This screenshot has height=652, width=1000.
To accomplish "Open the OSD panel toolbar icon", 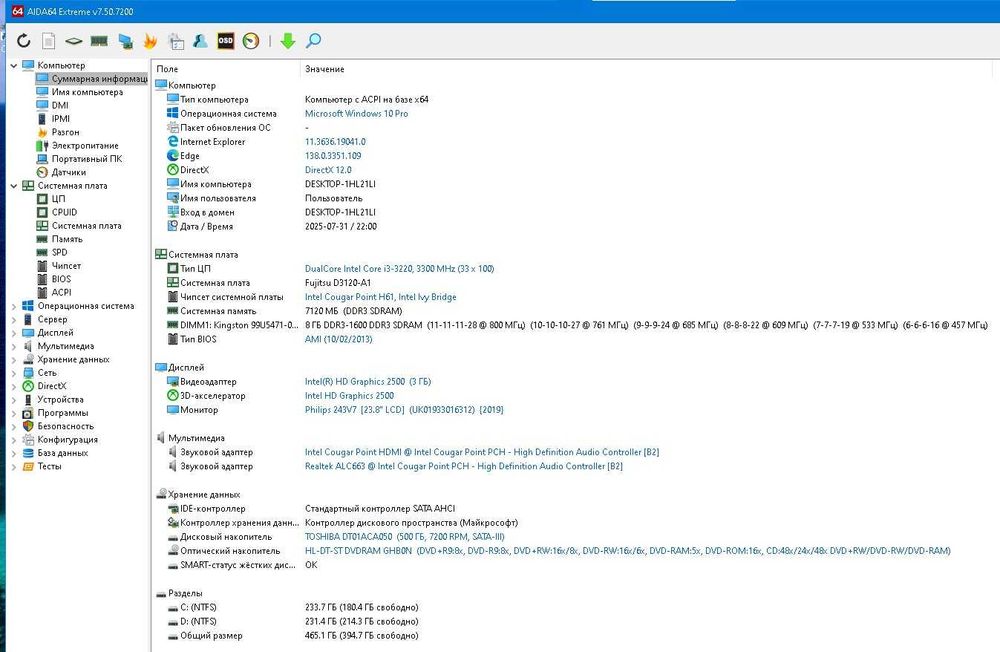I will 225,41.
